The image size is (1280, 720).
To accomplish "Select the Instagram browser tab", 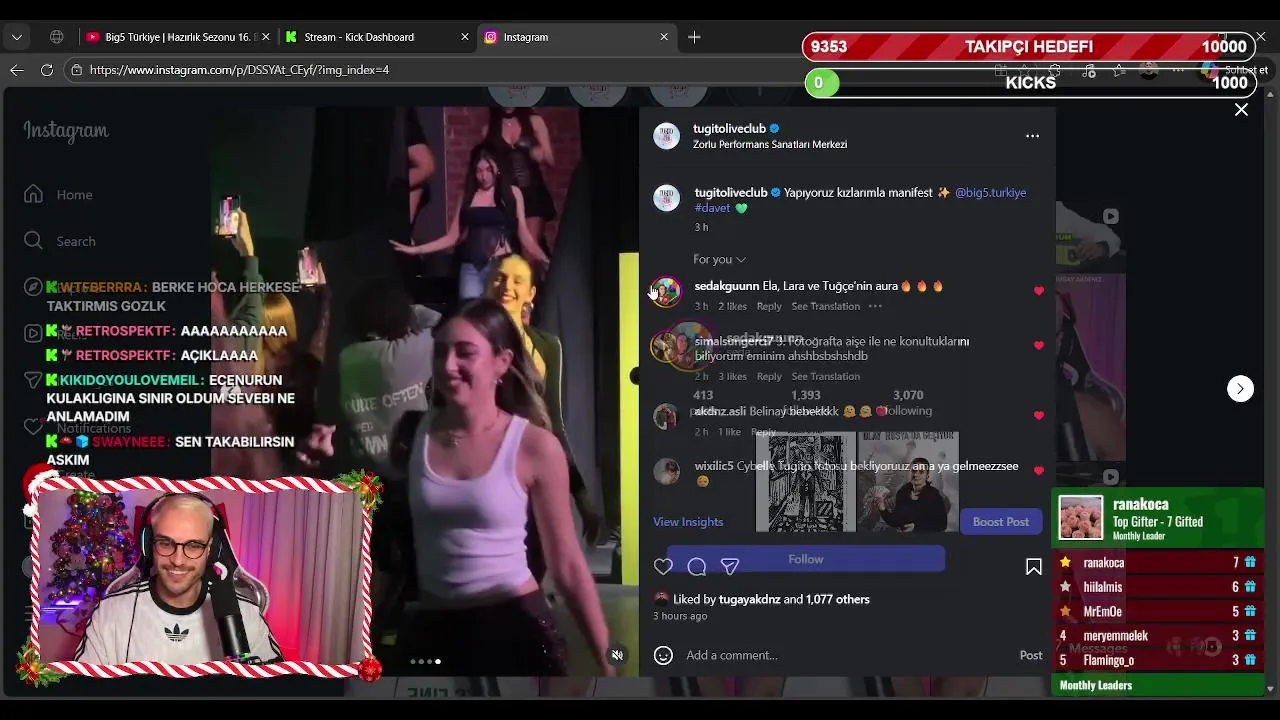I will 576,37.
